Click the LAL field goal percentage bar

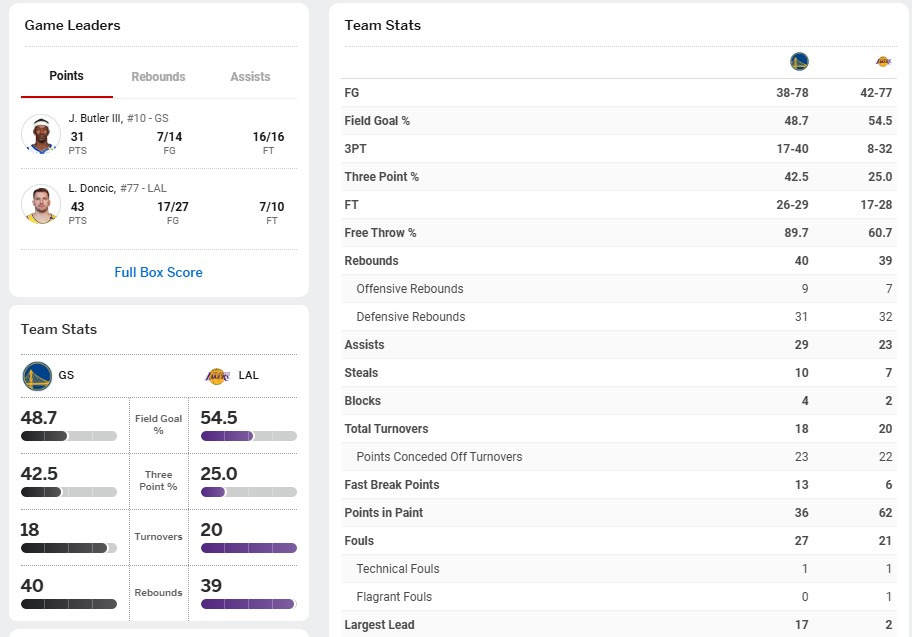pyautogui.click(x=249, y=436)
